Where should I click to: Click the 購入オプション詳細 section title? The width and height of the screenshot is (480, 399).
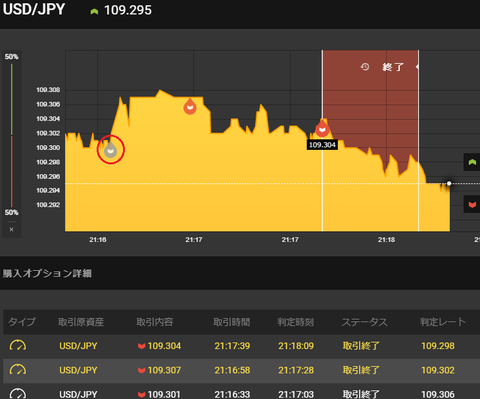(x=47, y=273)
